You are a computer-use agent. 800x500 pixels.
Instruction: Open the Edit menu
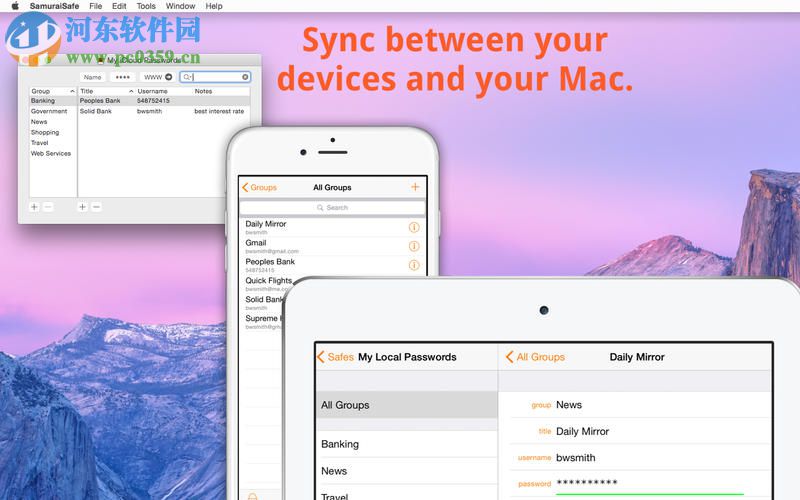(x=119, y=6)
